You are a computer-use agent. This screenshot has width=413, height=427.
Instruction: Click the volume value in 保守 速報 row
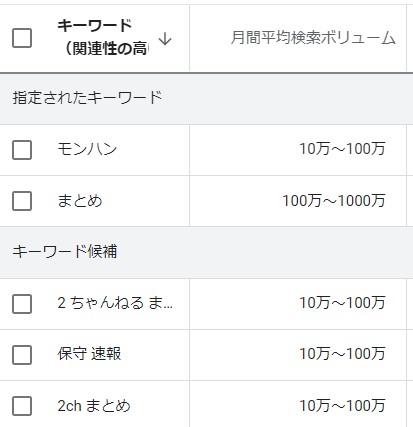(342, 354)
